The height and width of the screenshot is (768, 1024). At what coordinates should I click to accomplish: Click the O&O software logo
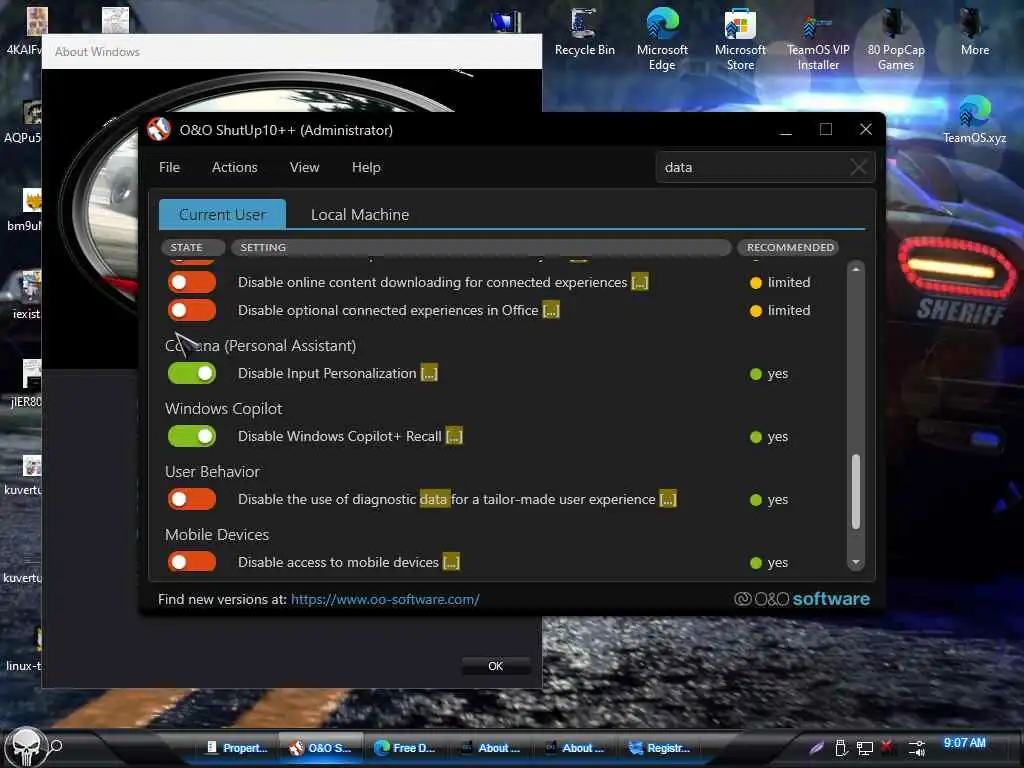(802, 599)
